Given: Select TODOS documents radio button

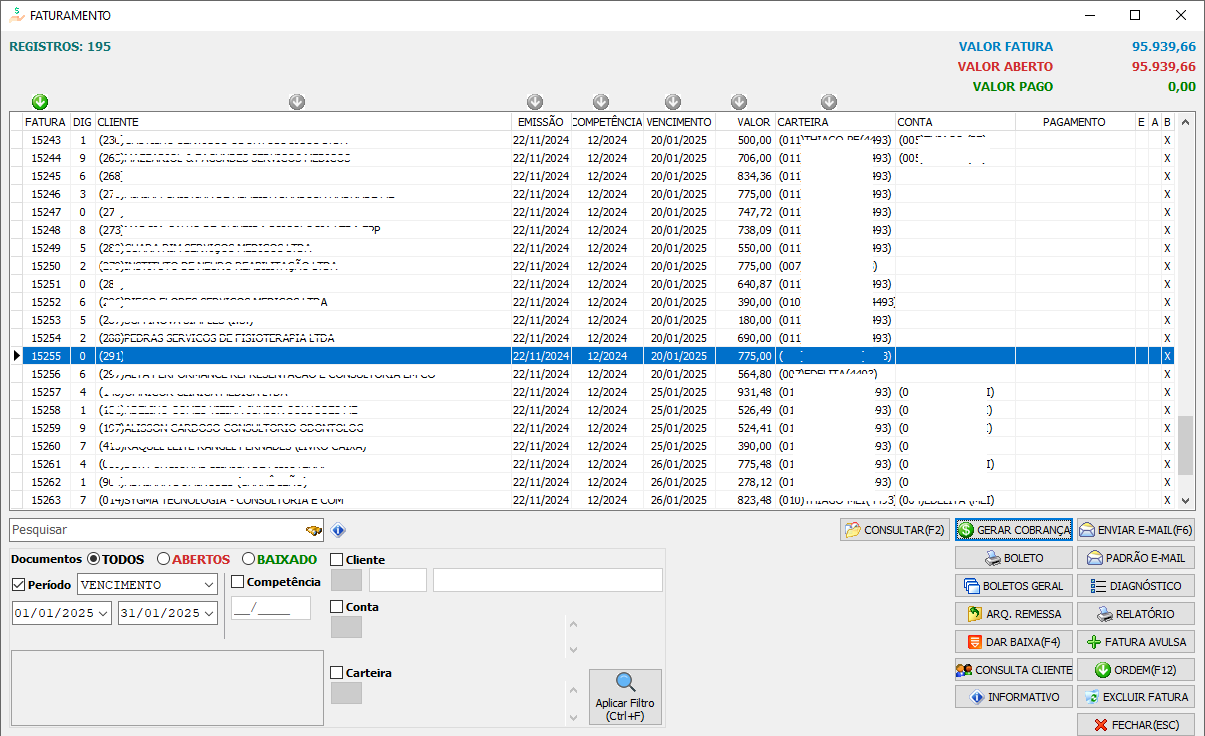Looking at the screenshot, I should click(x=94, y=559).
